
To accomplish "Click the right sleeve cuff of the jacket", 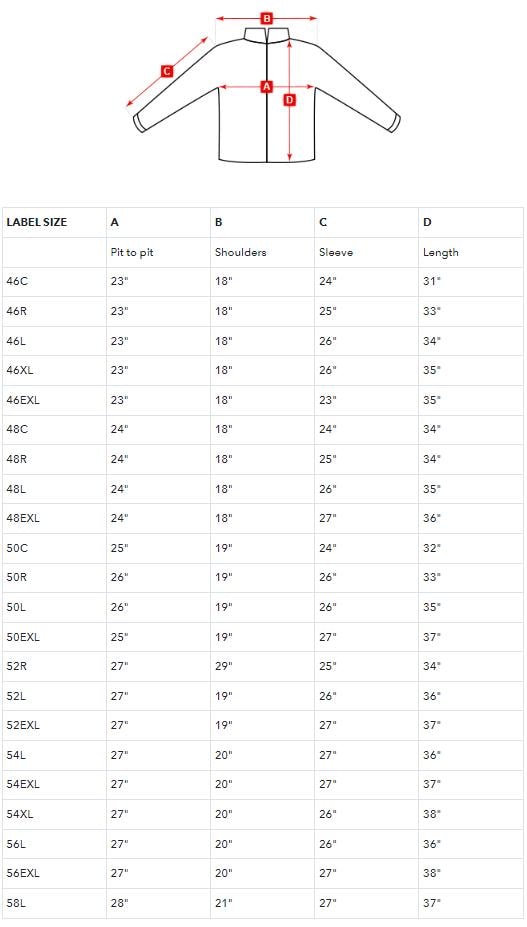I will point(395,122).
